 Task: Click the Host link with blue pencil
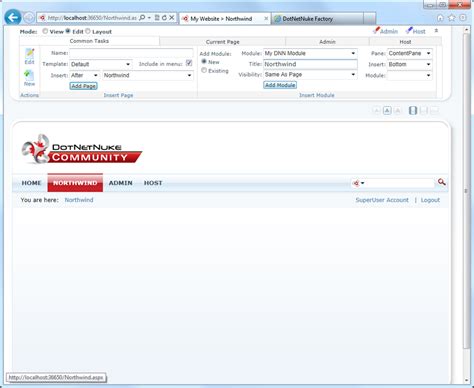(x=416, y=31)
